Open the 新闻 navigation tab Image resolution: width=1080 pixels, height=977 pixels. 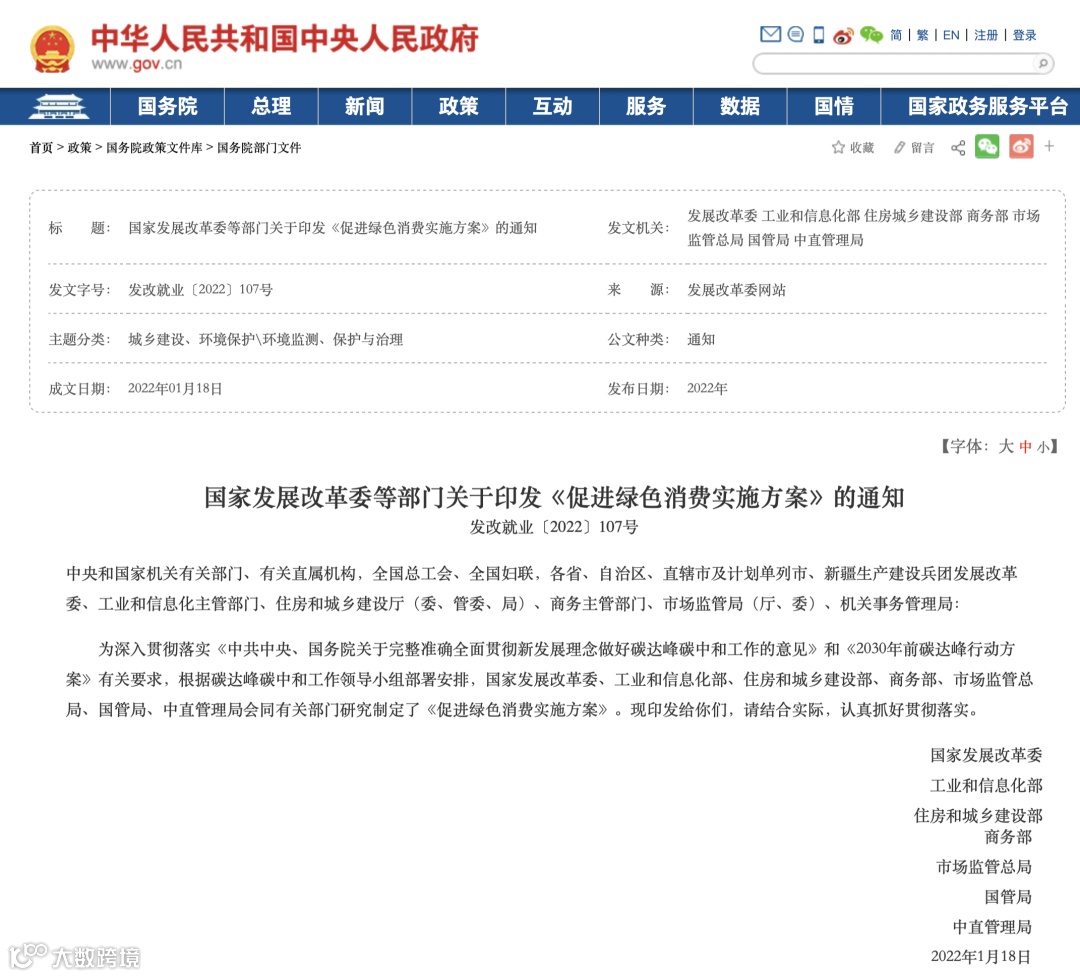365,107
